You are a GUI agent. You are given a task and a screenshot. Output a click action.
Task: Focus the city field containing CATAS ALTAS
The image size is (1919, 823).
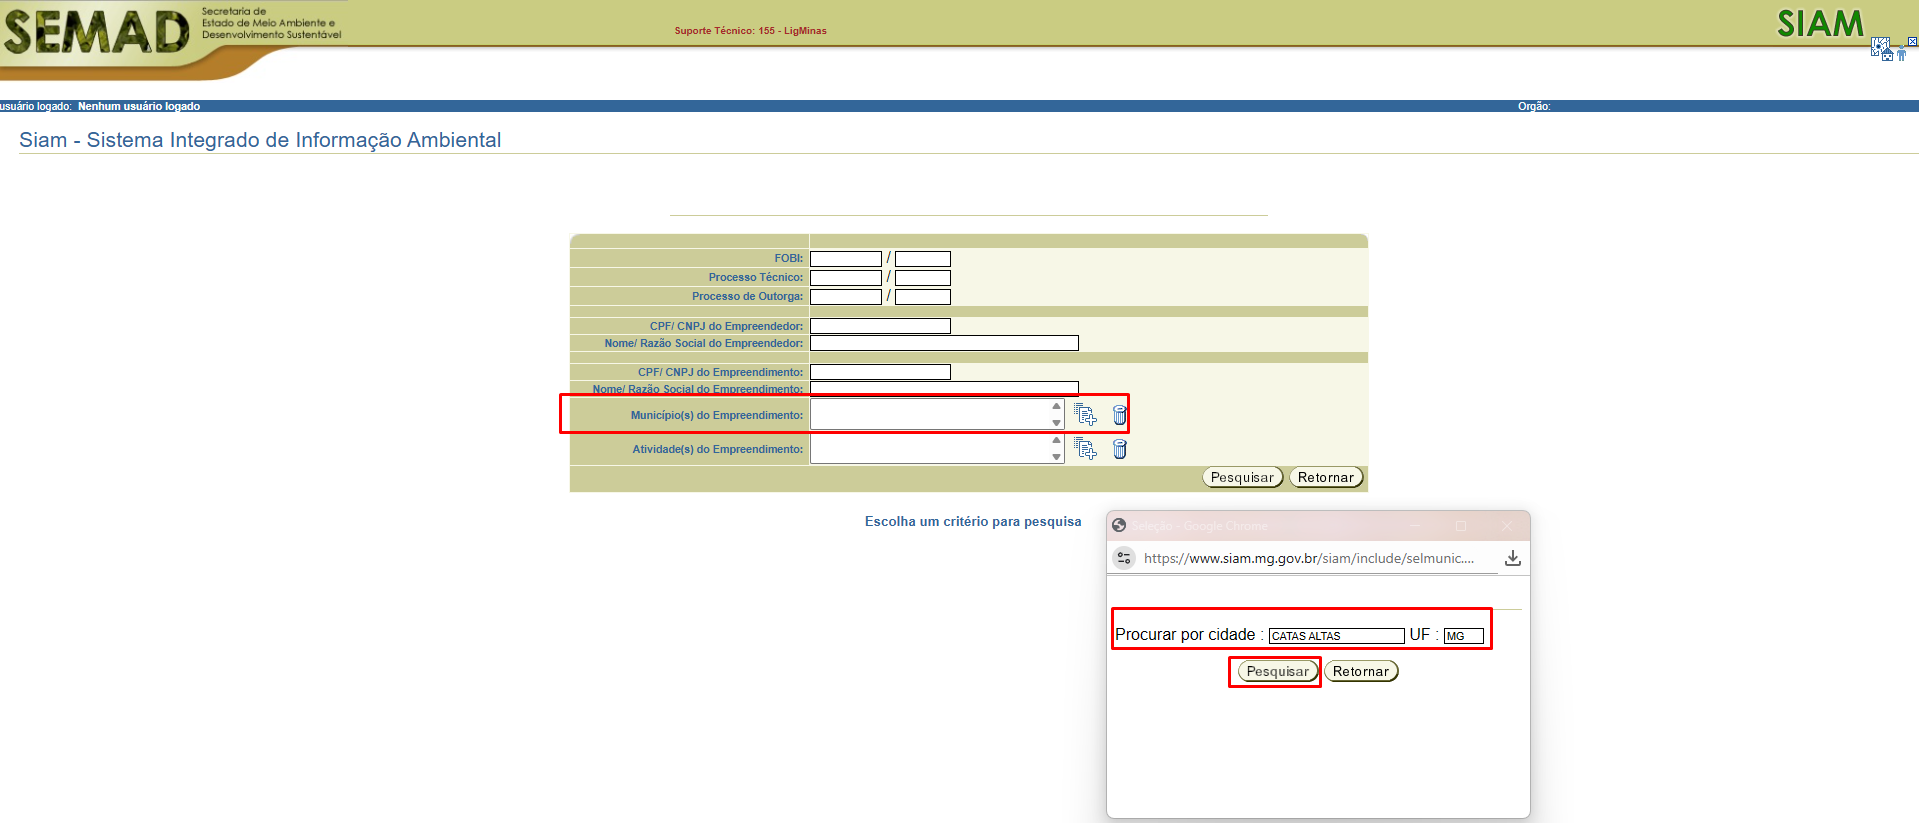(x=1336, y=636)
